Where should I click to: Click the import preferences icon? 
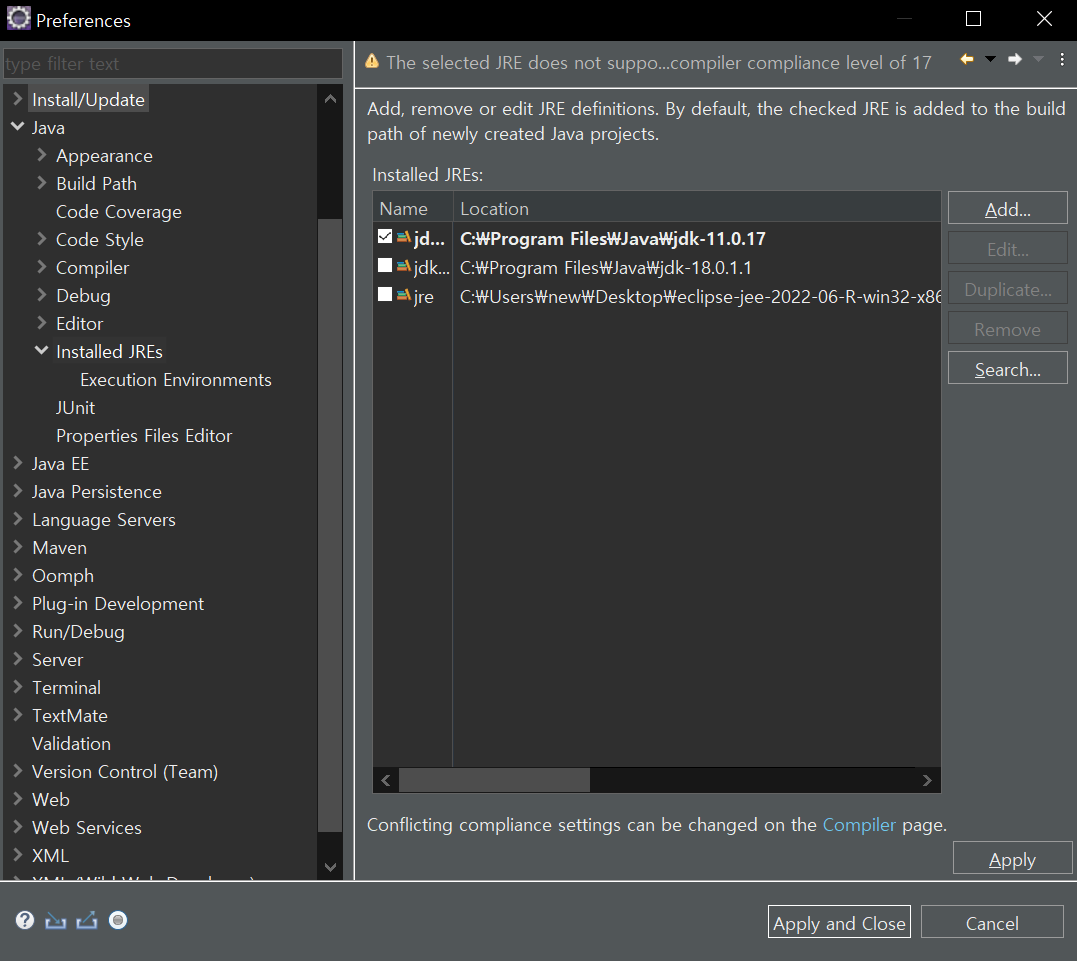56,920
